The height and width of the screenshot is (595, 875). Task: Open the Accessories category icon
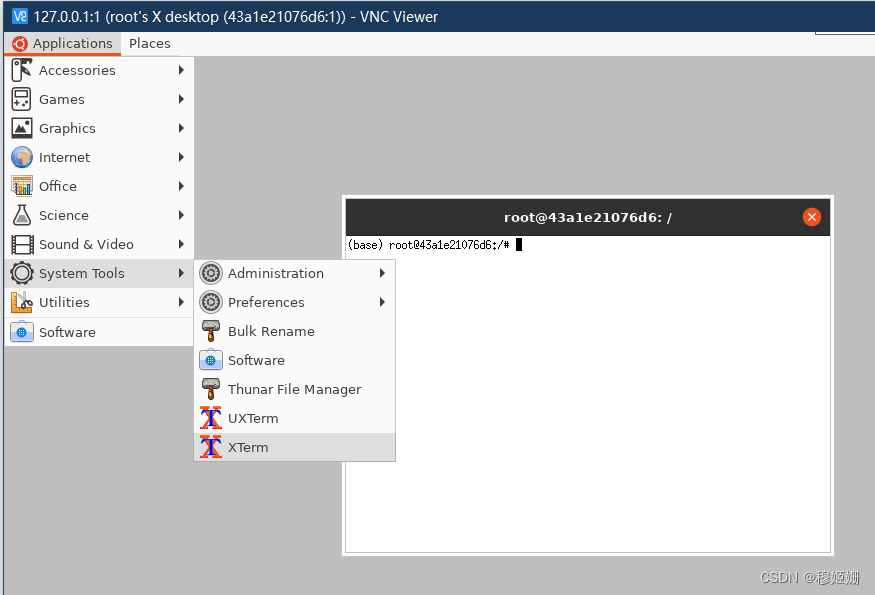tap(20, 70)
